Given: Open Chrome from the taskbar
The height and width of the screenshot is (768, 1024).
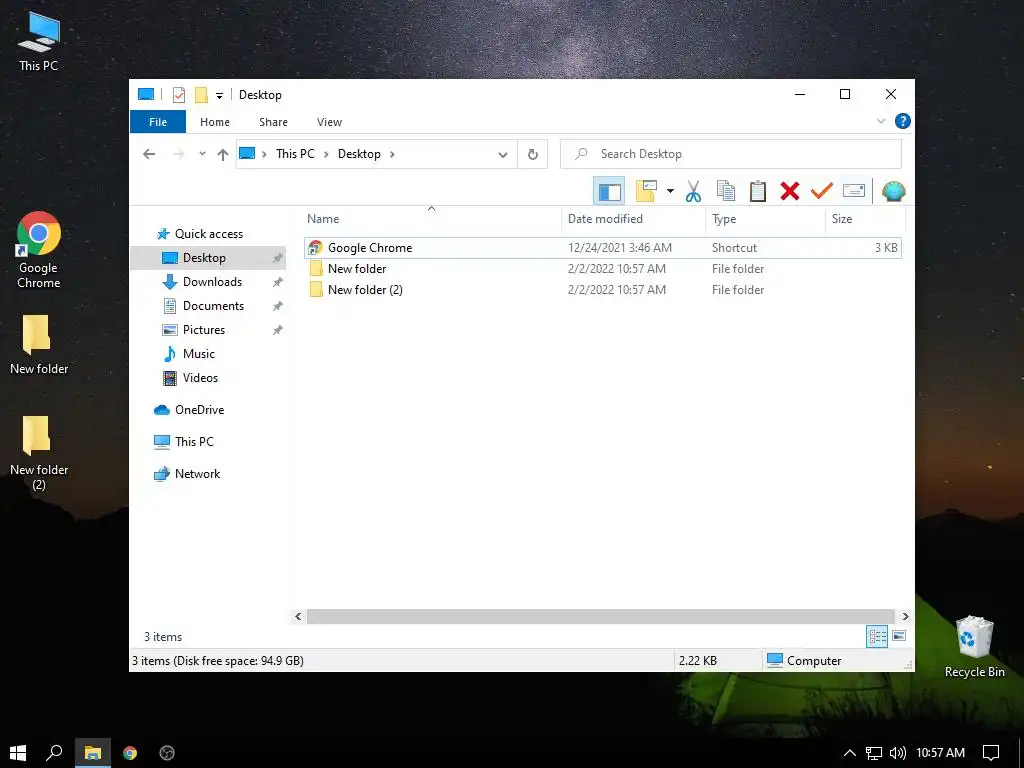Looking at the screenshot, I should [130, 753].
